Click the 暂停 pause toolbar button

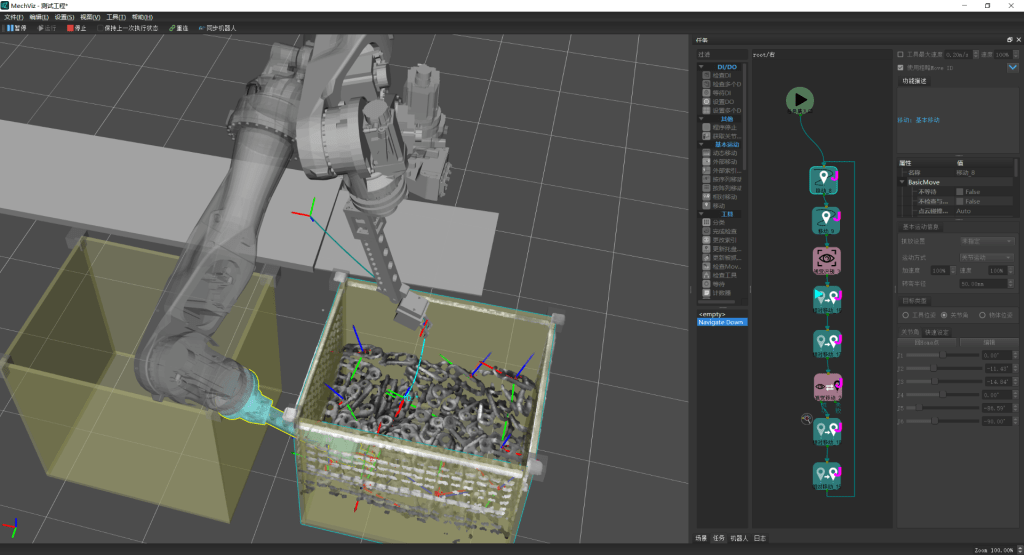(x=17, y=28)
